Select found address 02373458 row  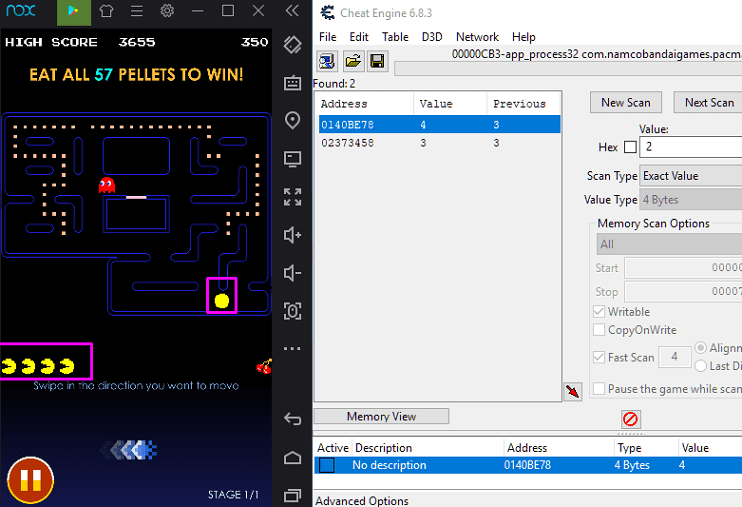pyautogui.click(x=439, y=143)
